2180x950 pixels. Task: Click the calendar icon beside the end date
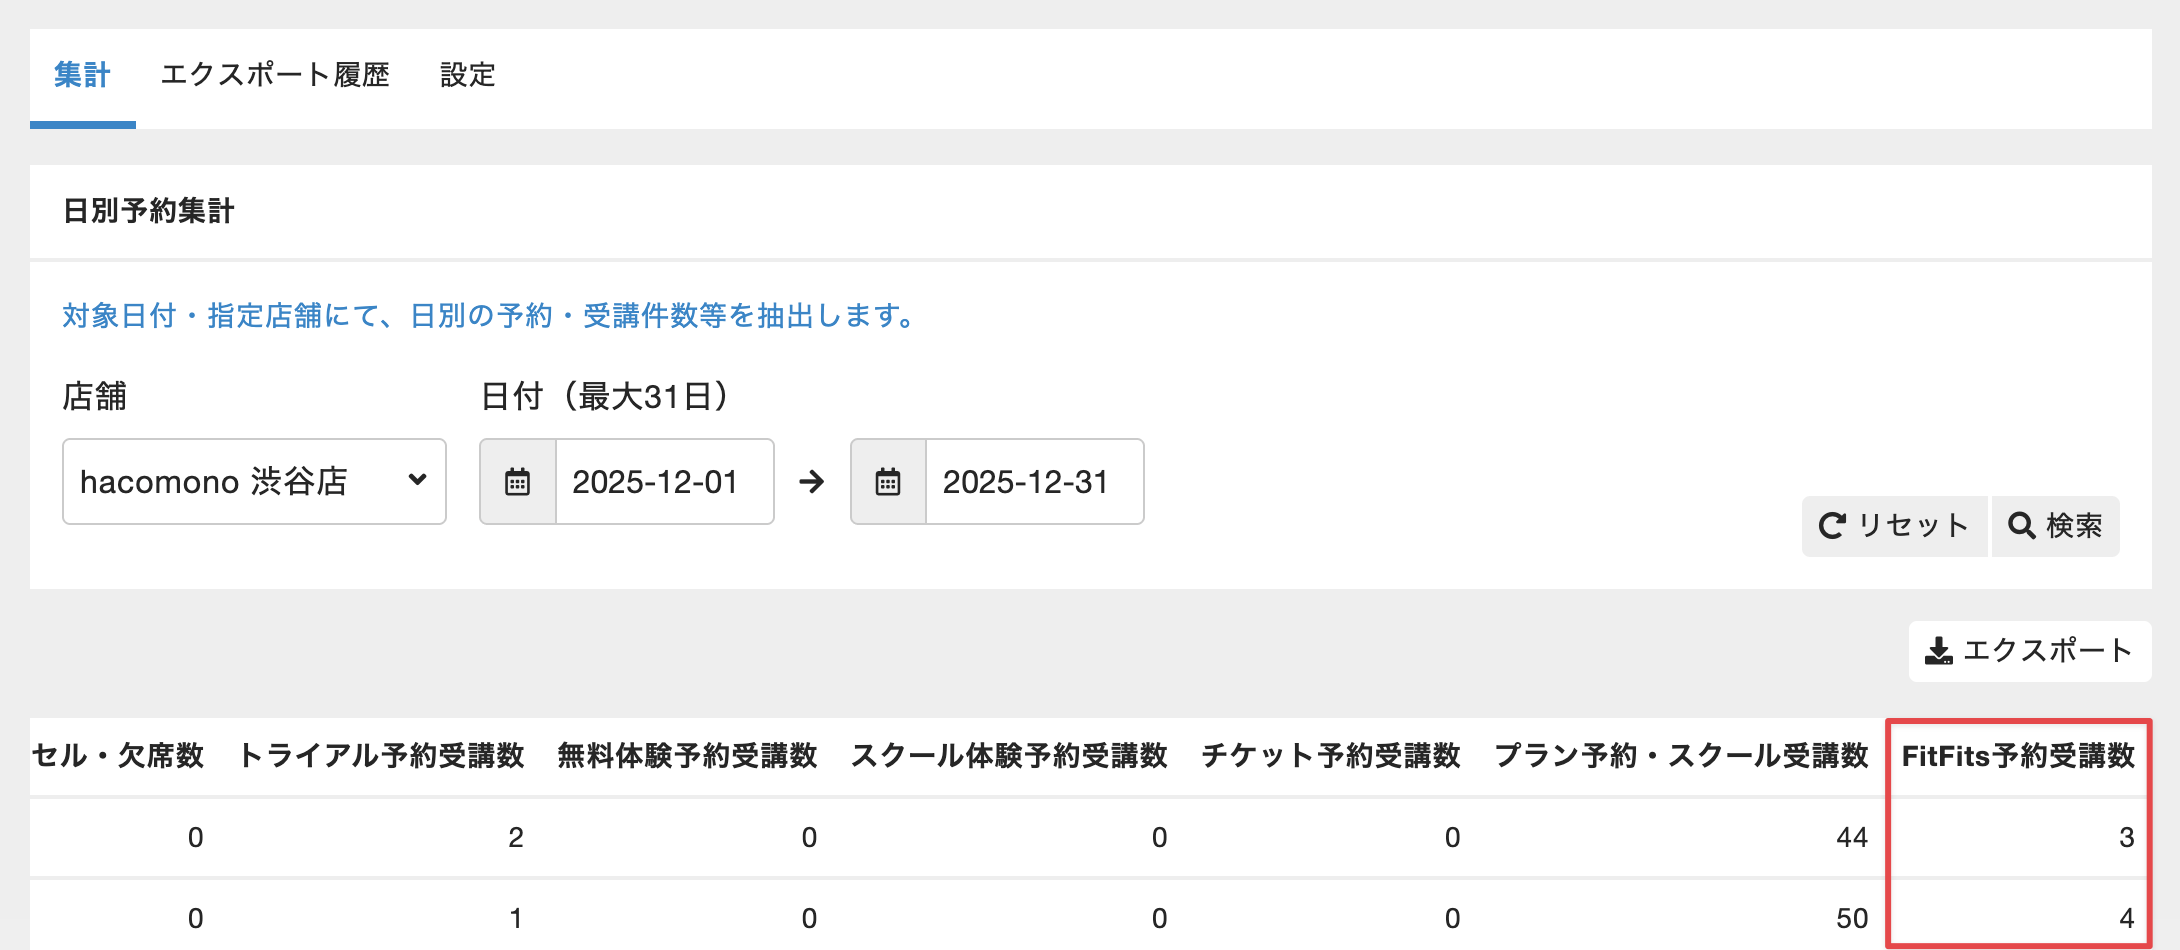888,482
